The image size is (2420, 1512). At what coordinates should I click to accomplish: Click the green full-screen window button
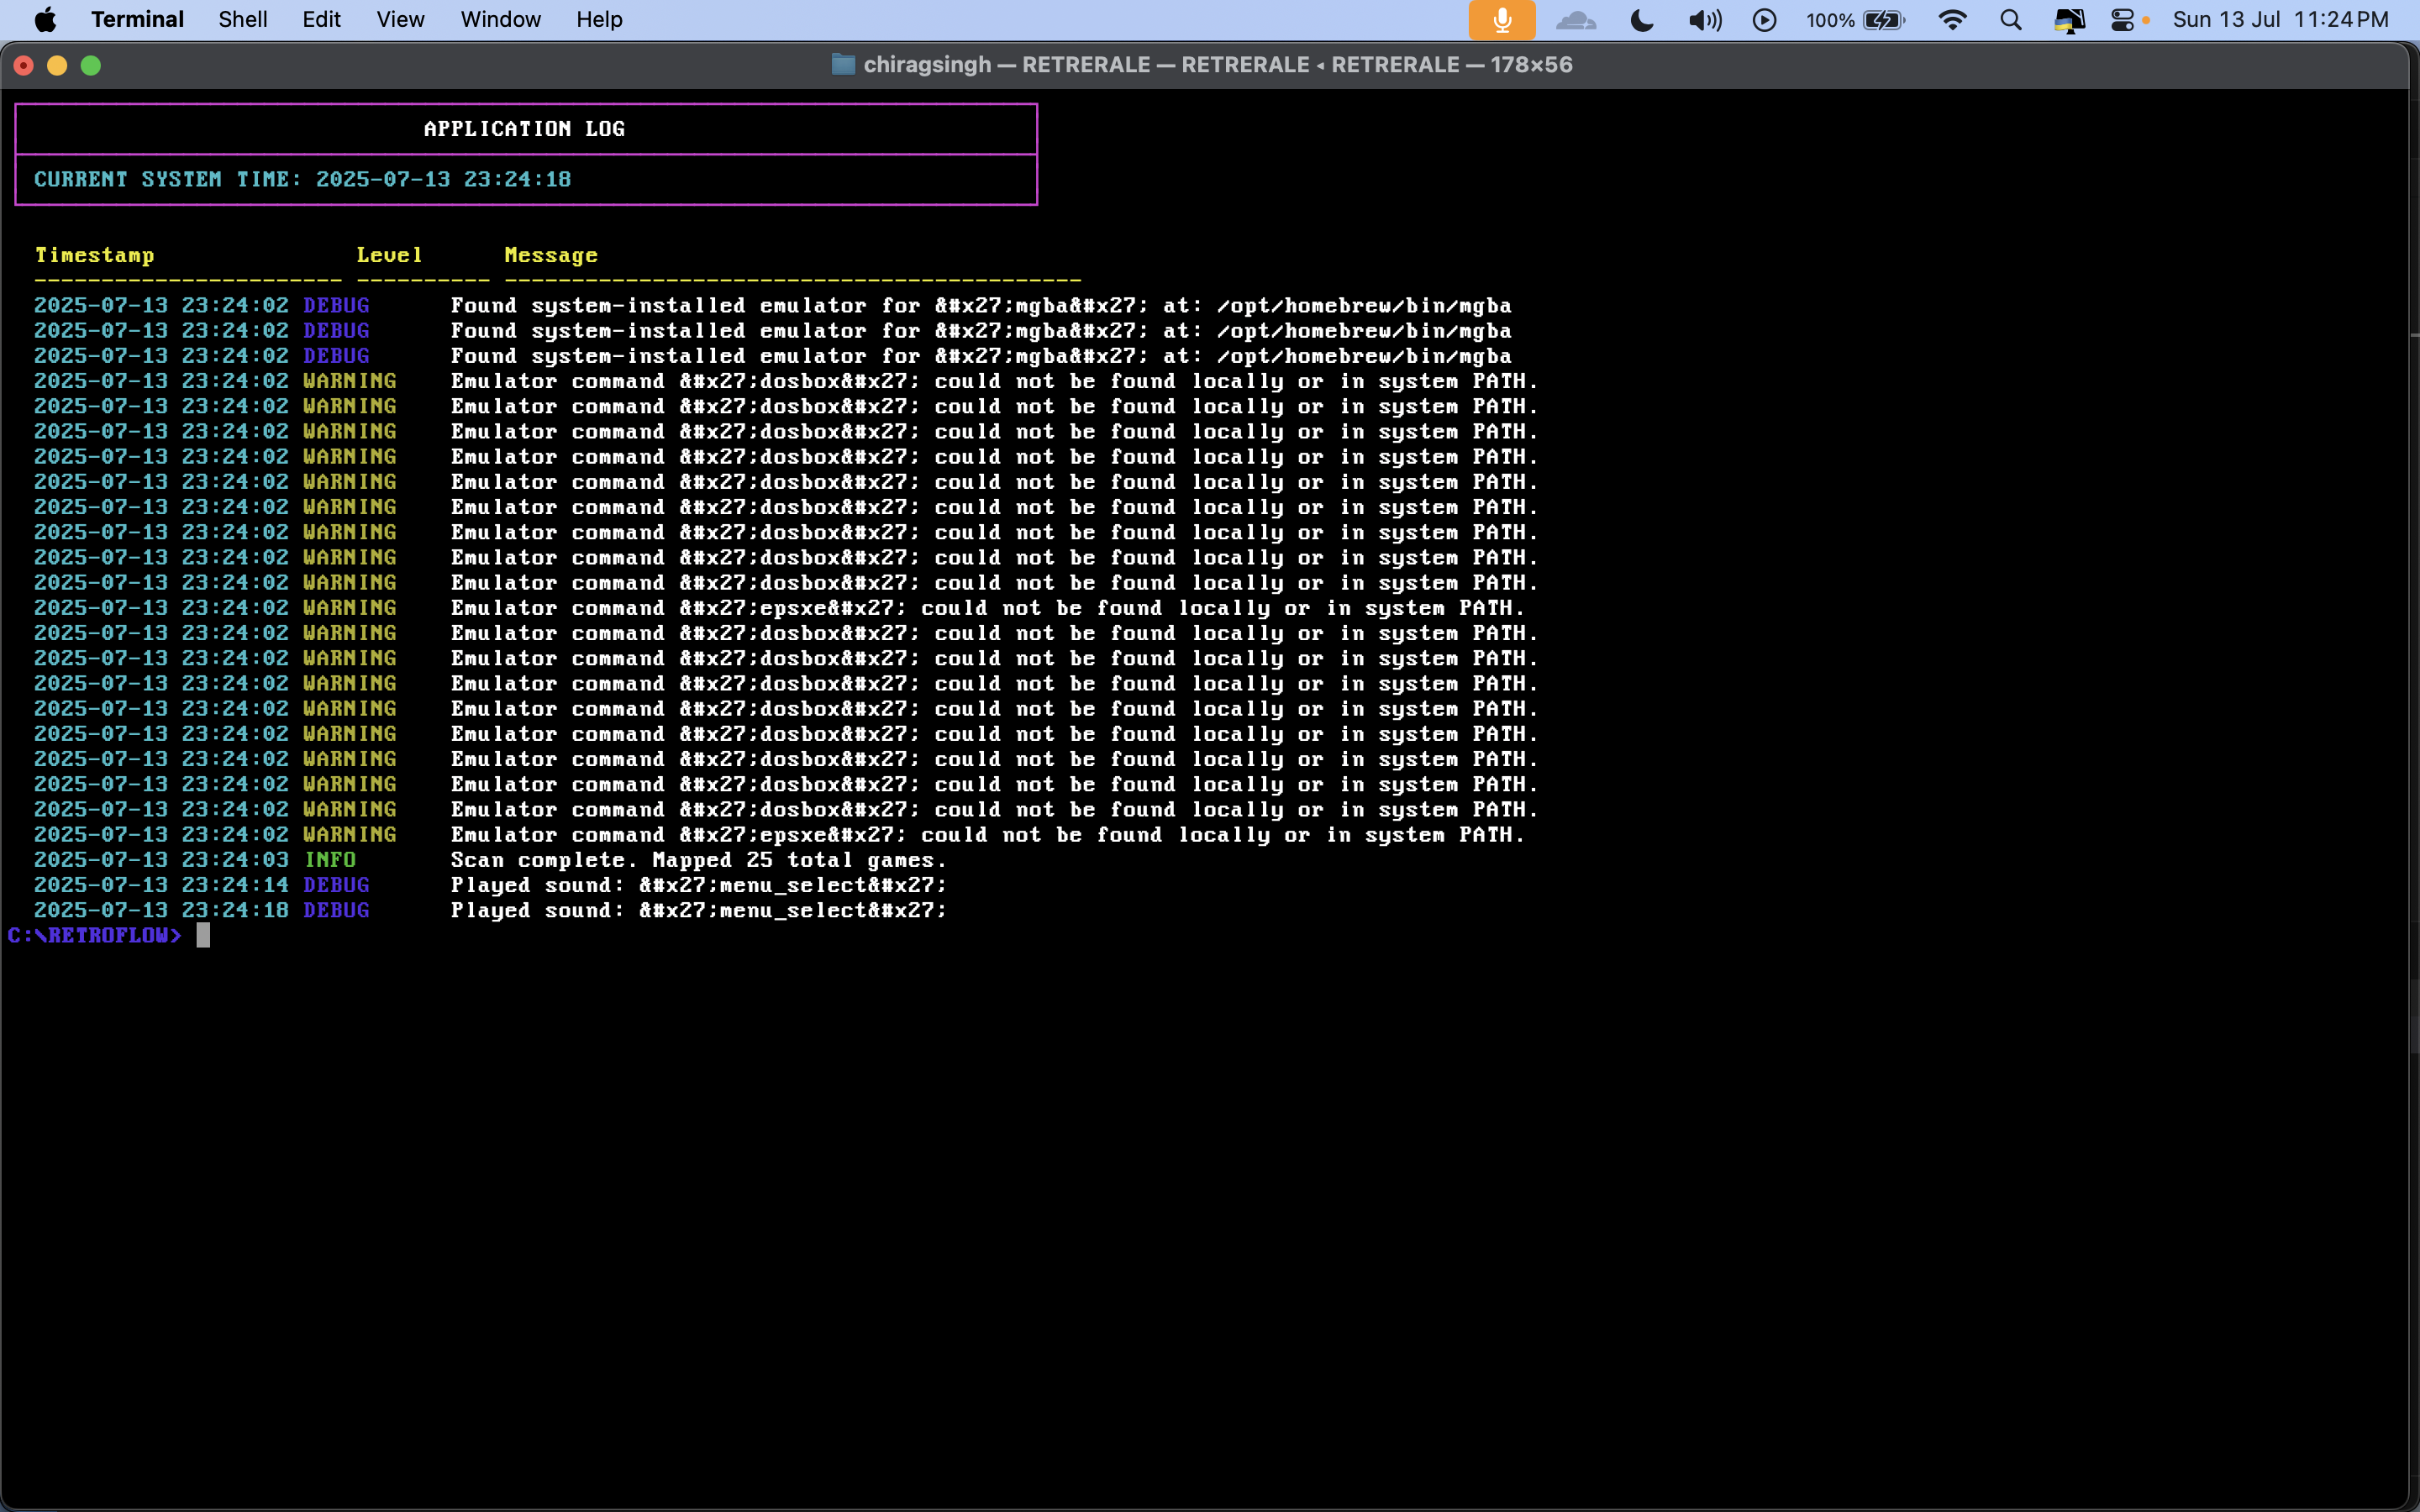(x=91, y=65)
